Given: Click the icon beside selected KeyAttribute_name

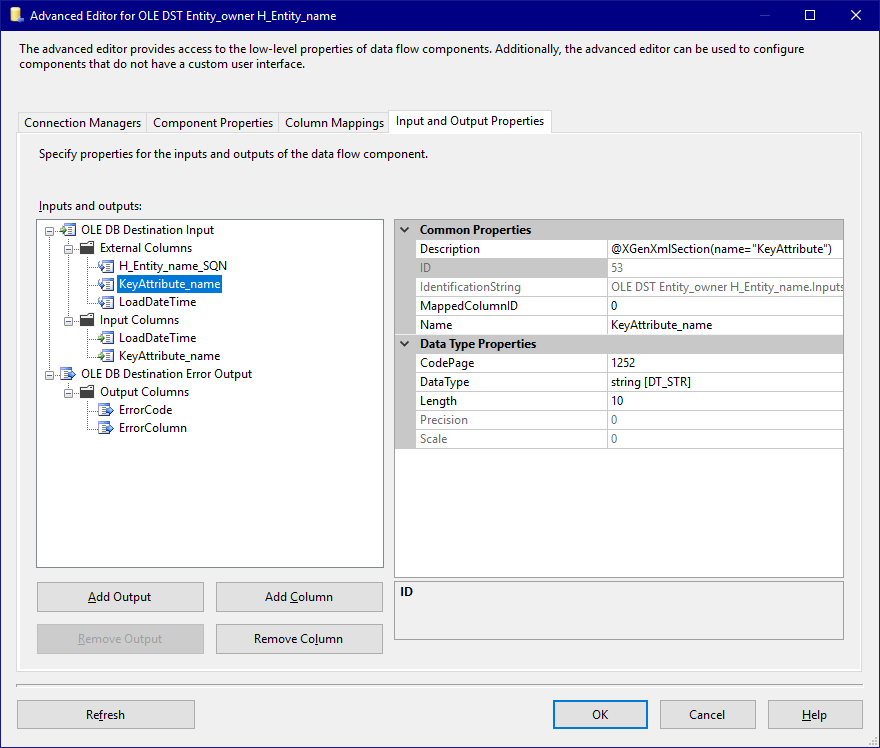Looking at the screenshot, I should pos(106,284).
